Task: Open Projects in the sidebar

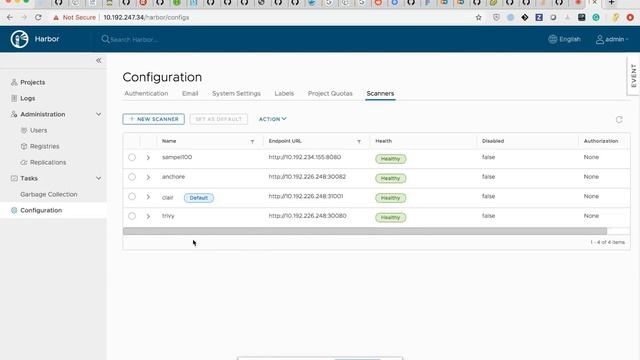Action: click(33, 82)
